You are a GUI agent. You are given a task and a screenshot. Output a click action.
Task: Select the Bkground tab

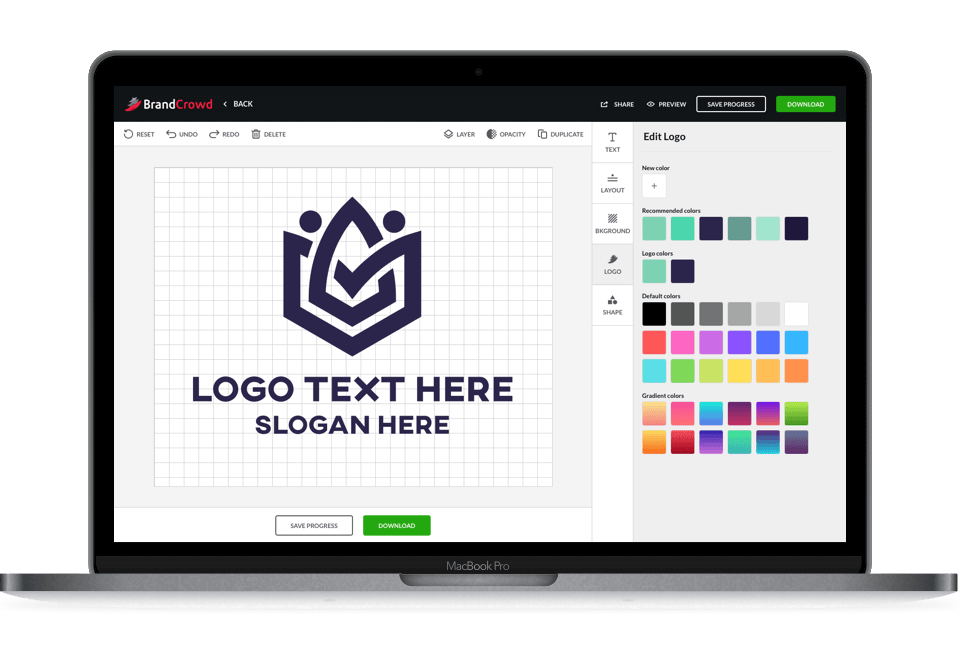coord(612,223)
